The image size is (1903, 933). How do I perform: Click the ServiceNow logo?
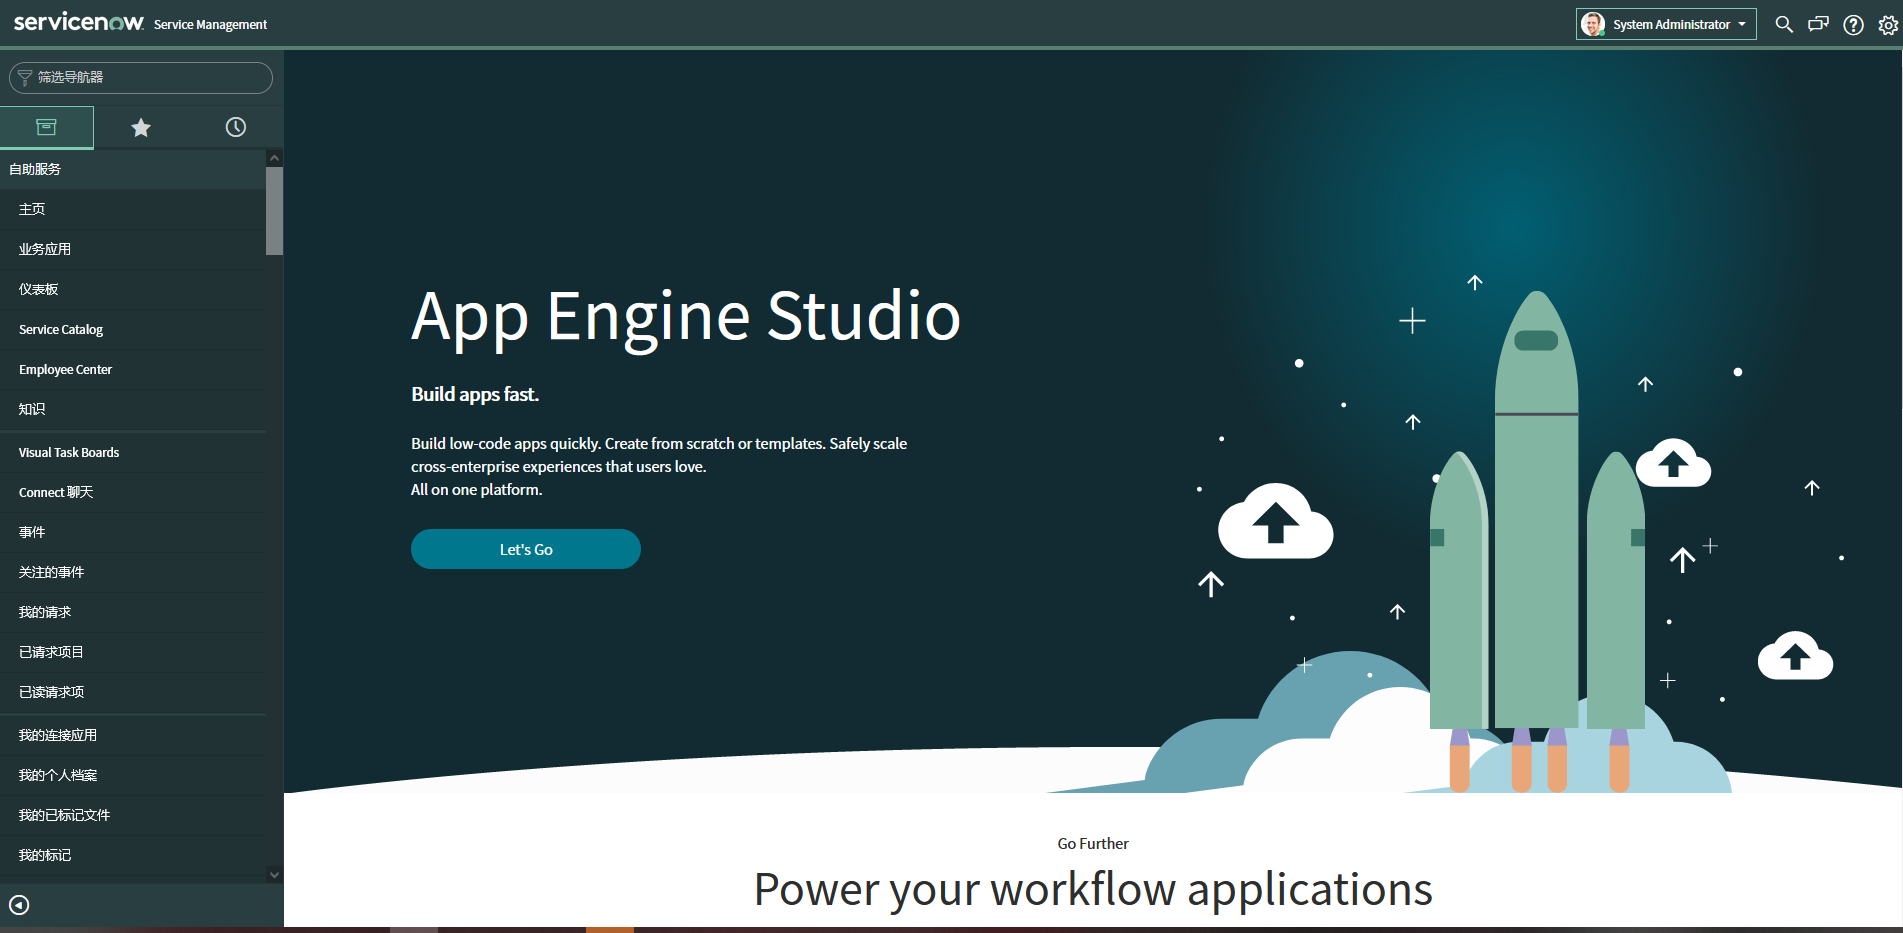[x=79, y=22]
